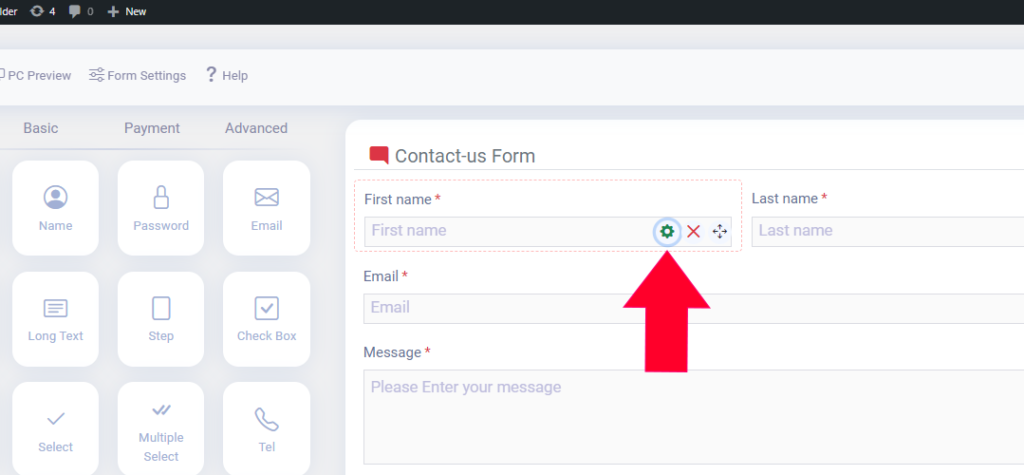
Task: Click New in the admin bar
Action: (127, 11)
